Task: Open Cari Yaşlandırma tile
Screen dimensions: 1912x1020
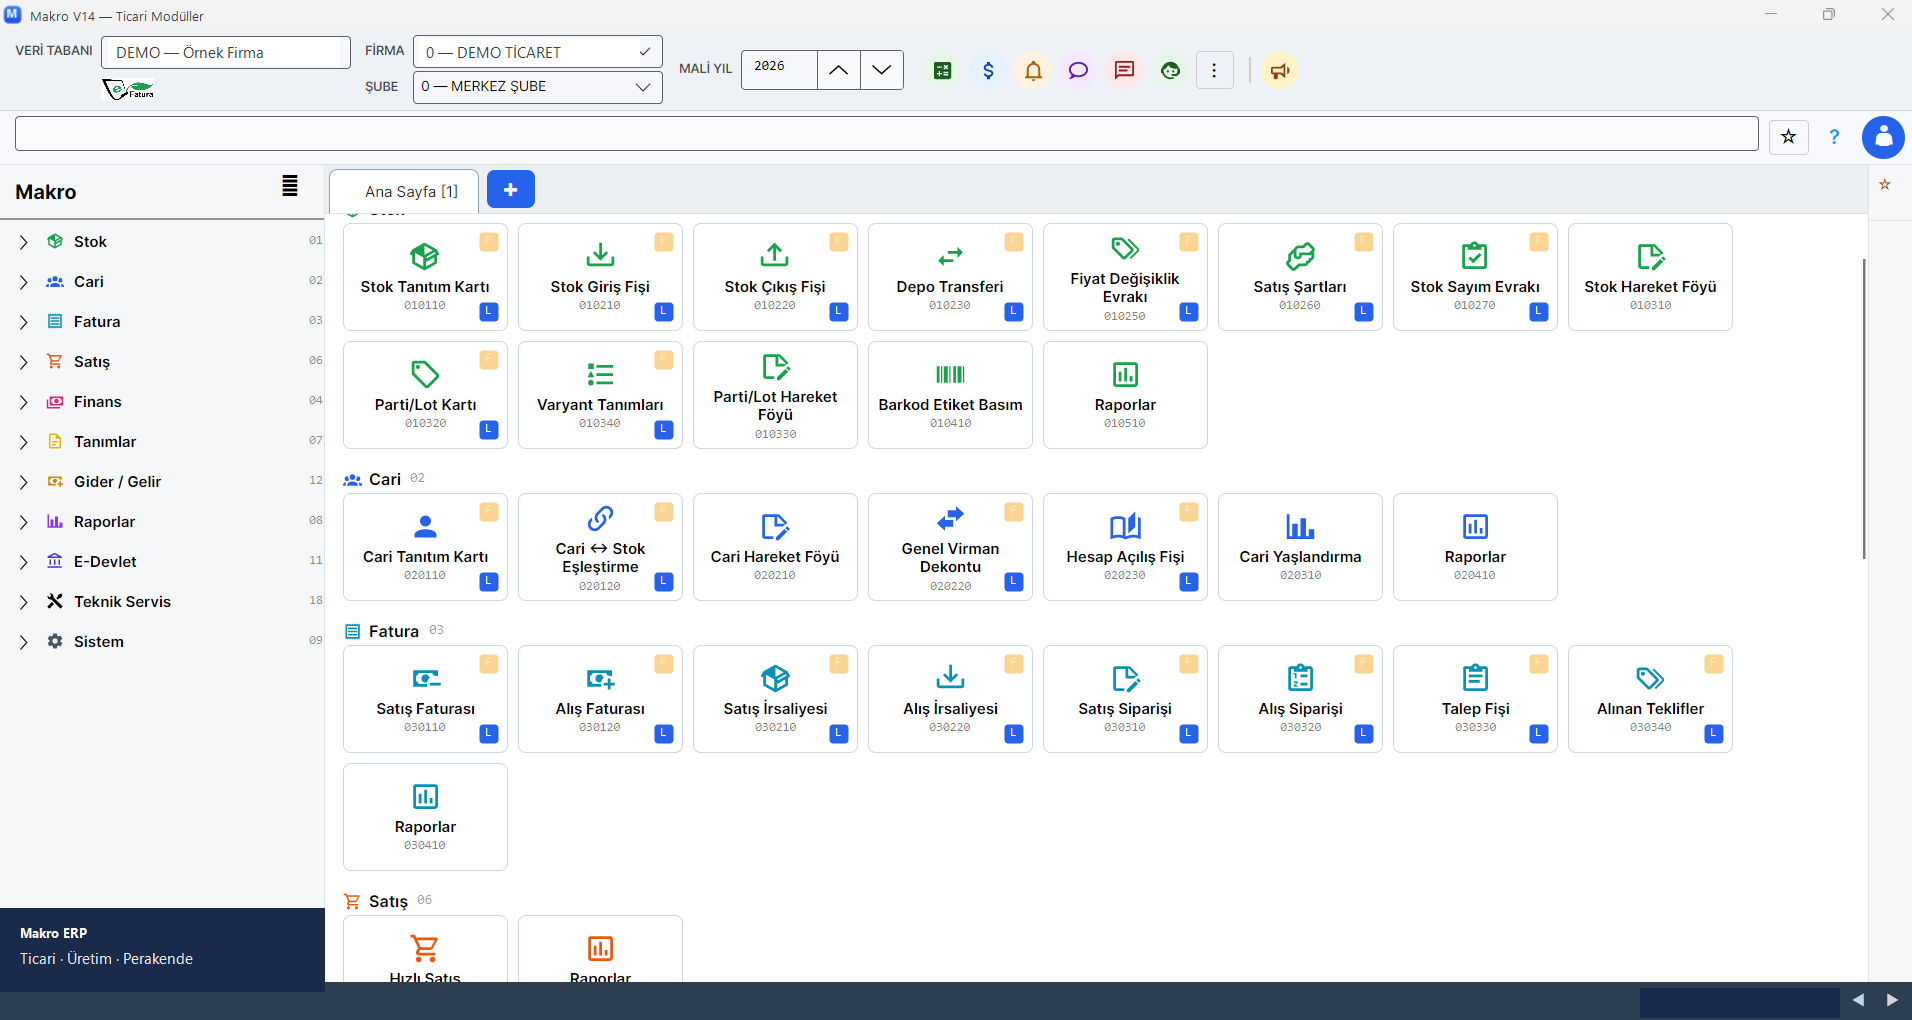Action: 1300,547
